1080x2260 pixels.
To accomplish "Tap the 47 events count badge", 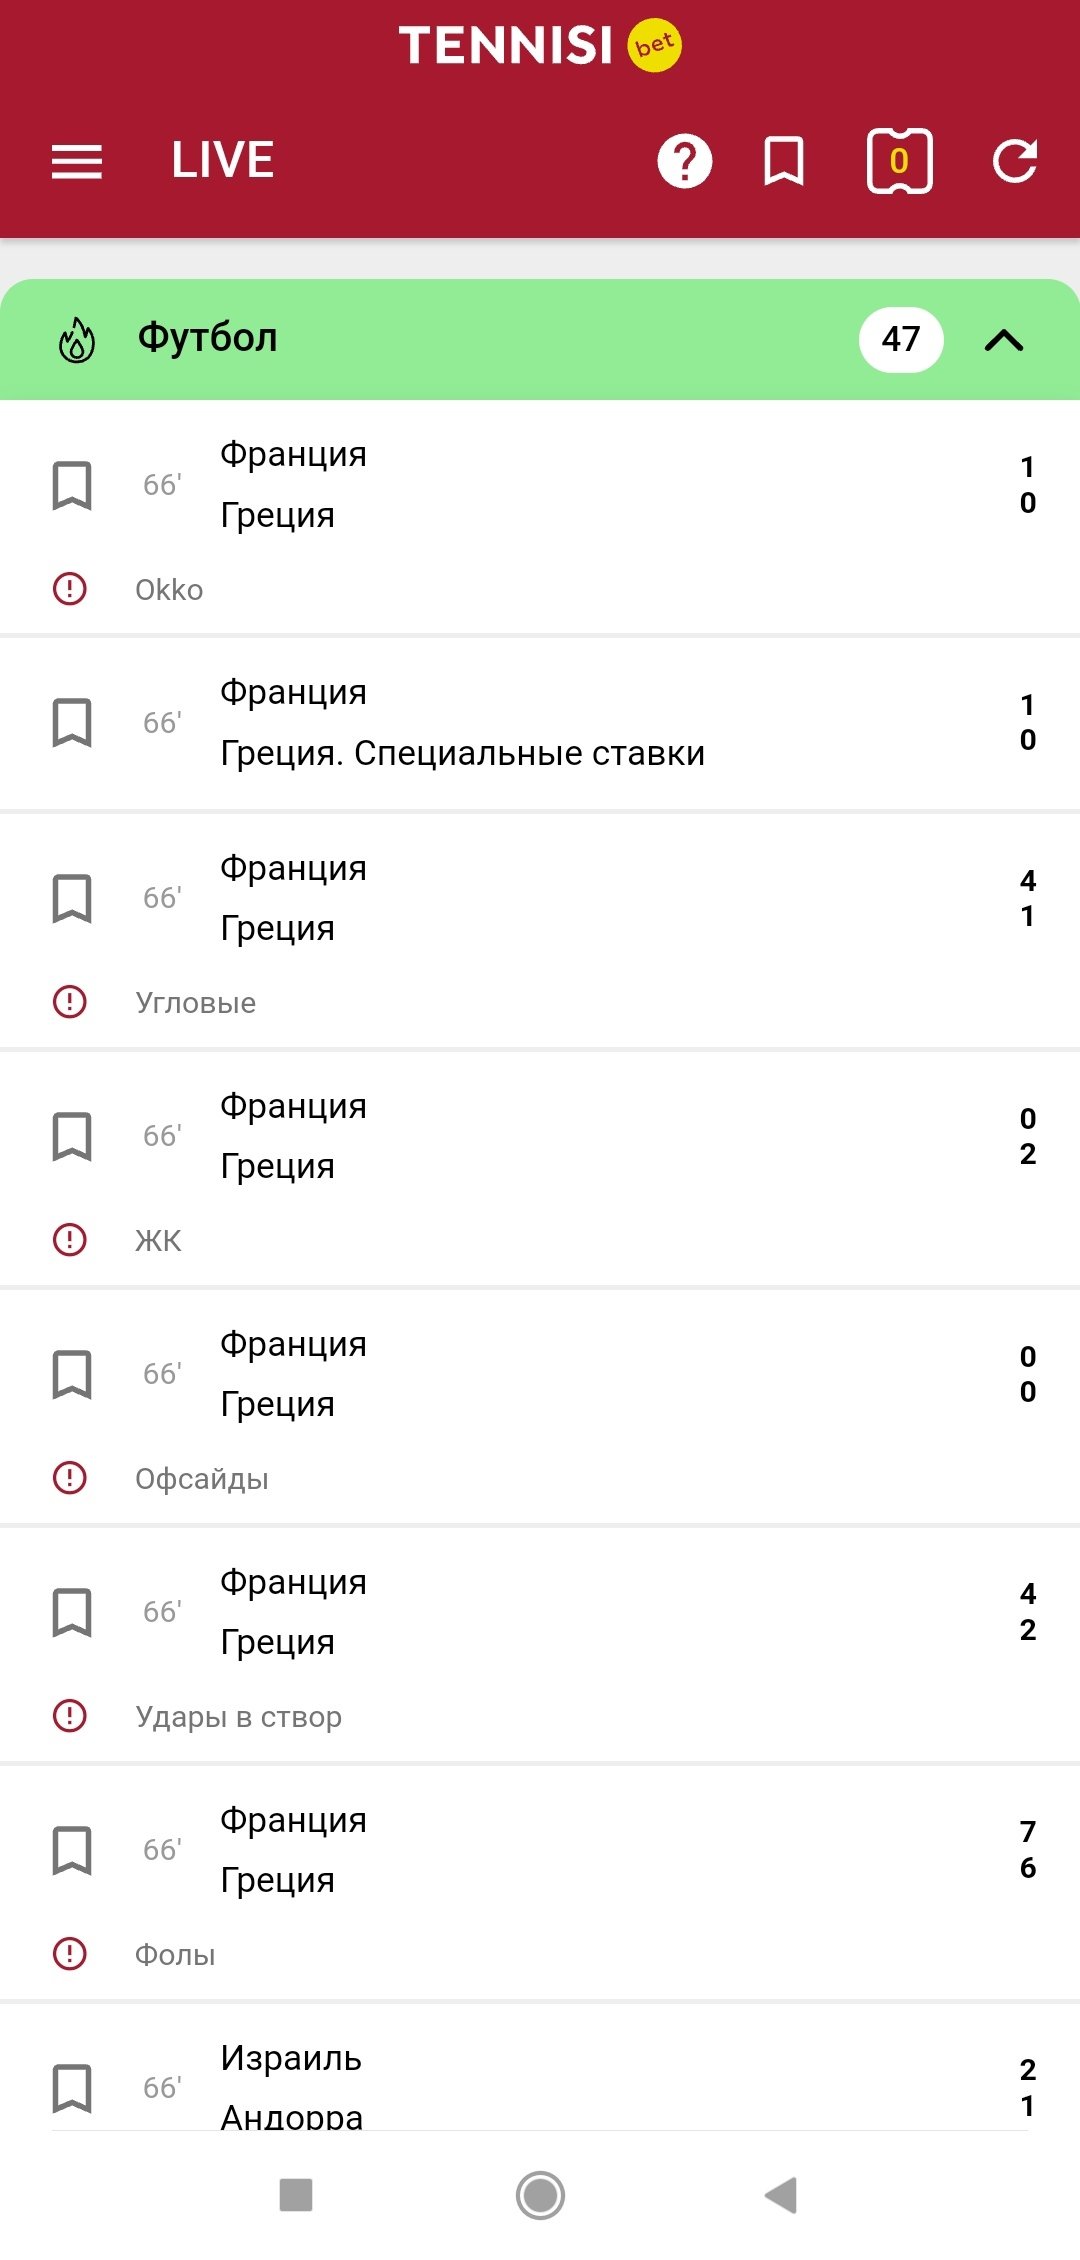I will [x=901, y=340].
